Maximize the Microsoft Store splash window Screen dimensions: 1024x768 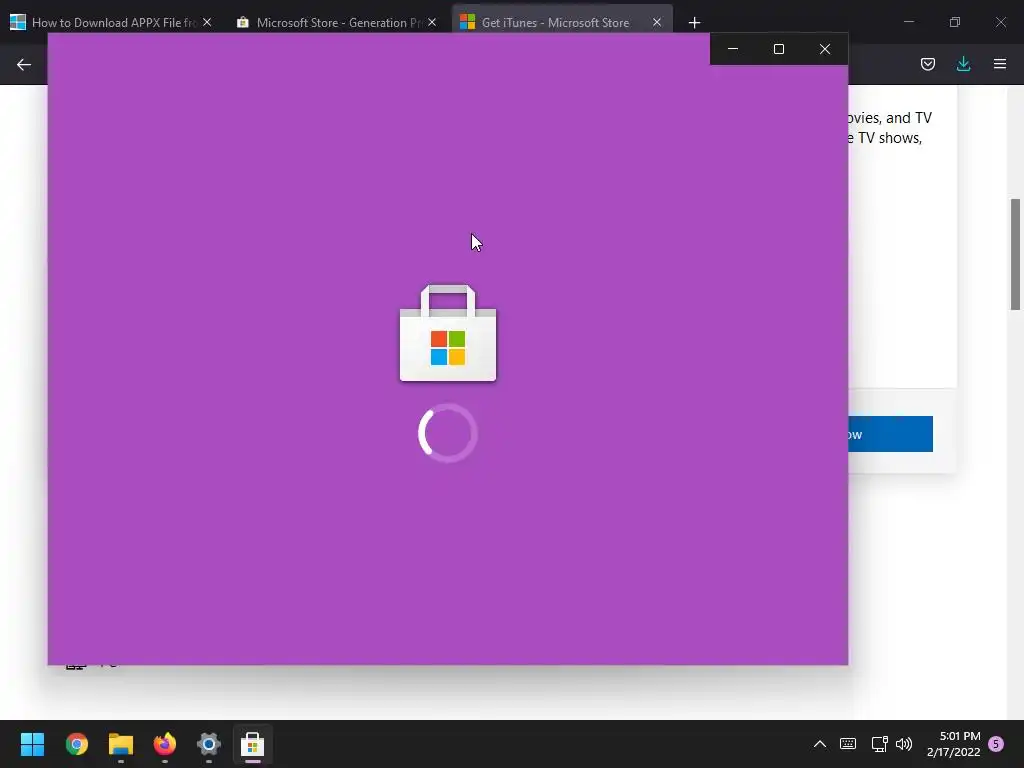778,49
